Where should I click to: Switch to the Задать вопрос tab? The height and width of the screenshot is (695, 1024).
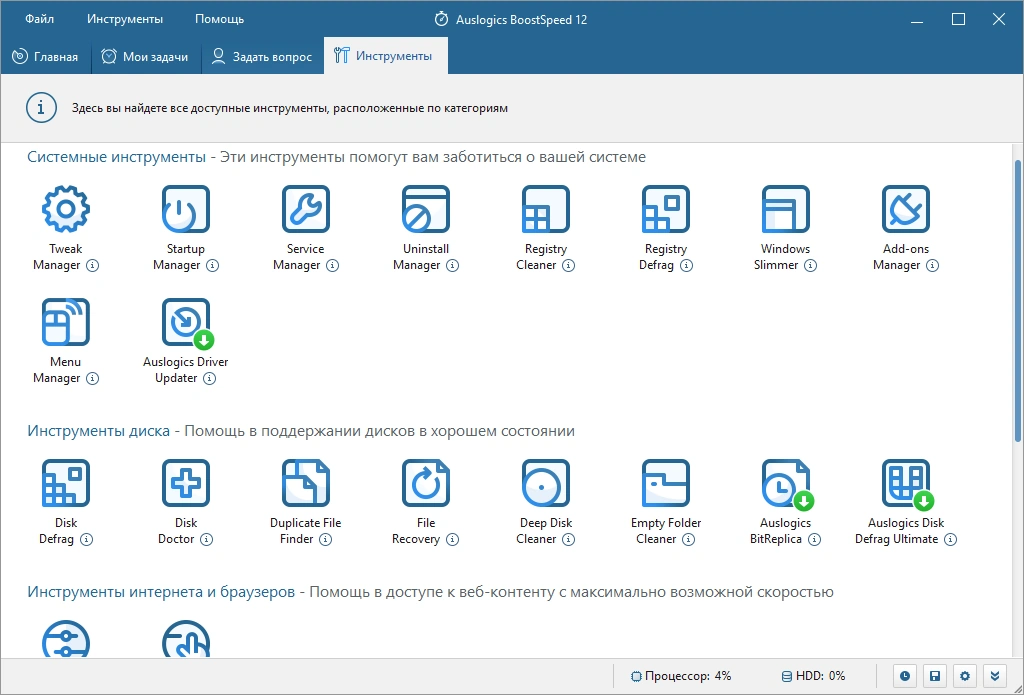(262, 56)
